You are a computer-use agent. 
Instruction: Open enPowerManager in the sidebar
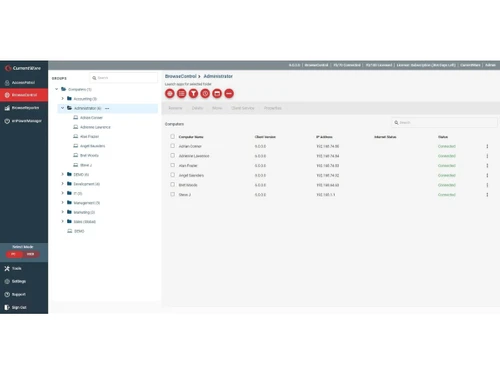23,121
